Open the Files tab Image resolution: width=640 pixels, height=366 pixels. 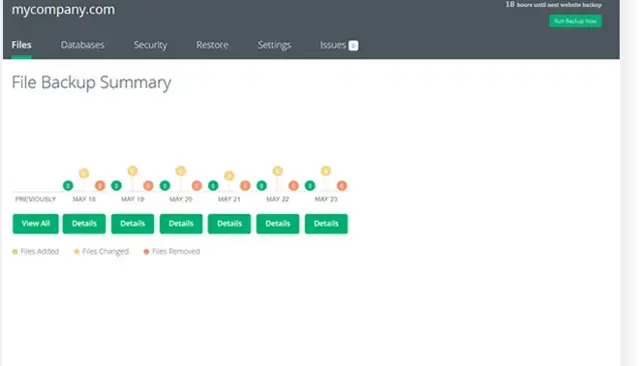pos(21,45)
